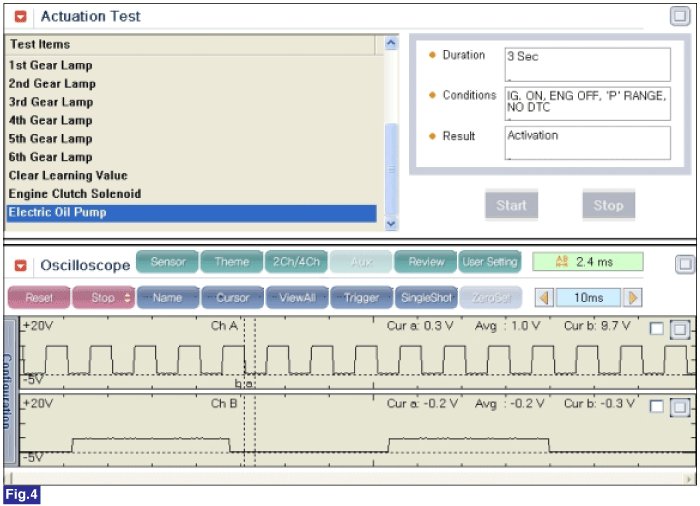Click the Duration value field
Image resolution: width=700 pixels, height=506 pixels.
pos(587,64)
